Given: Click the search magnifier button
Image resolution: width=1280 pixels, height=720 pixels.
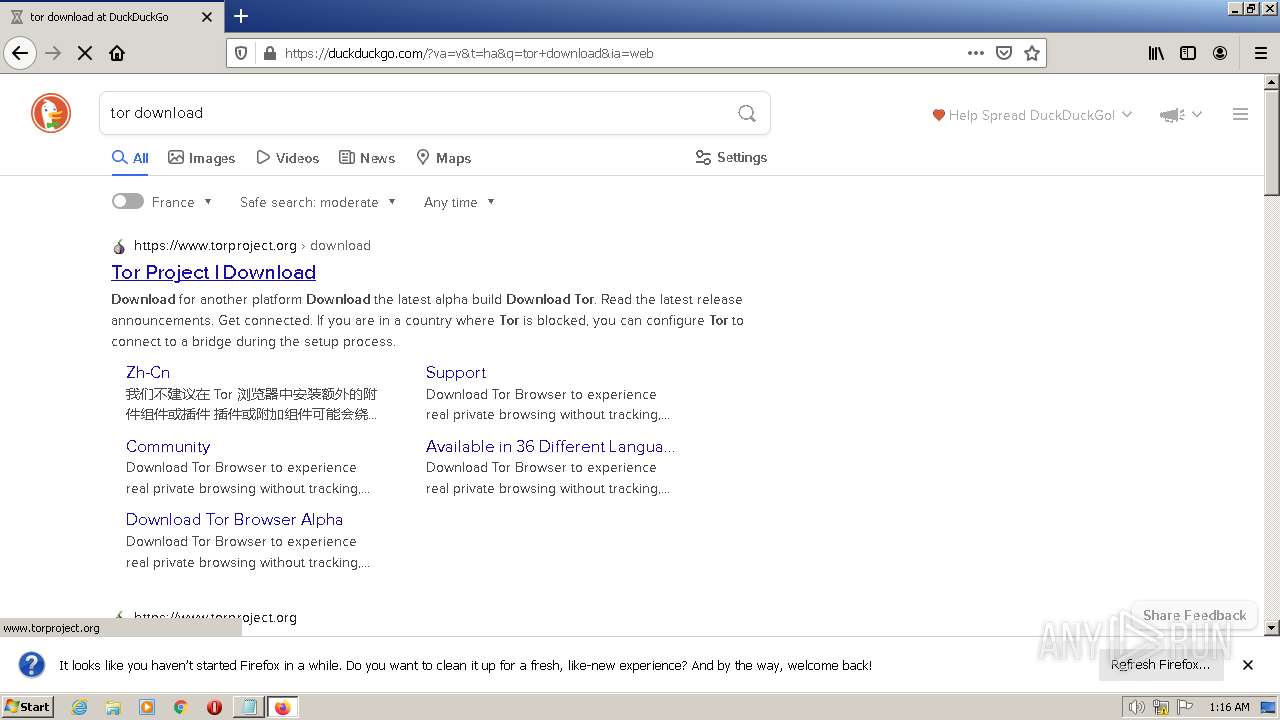Looking at the screenshot, I should [x=747, y=113].
